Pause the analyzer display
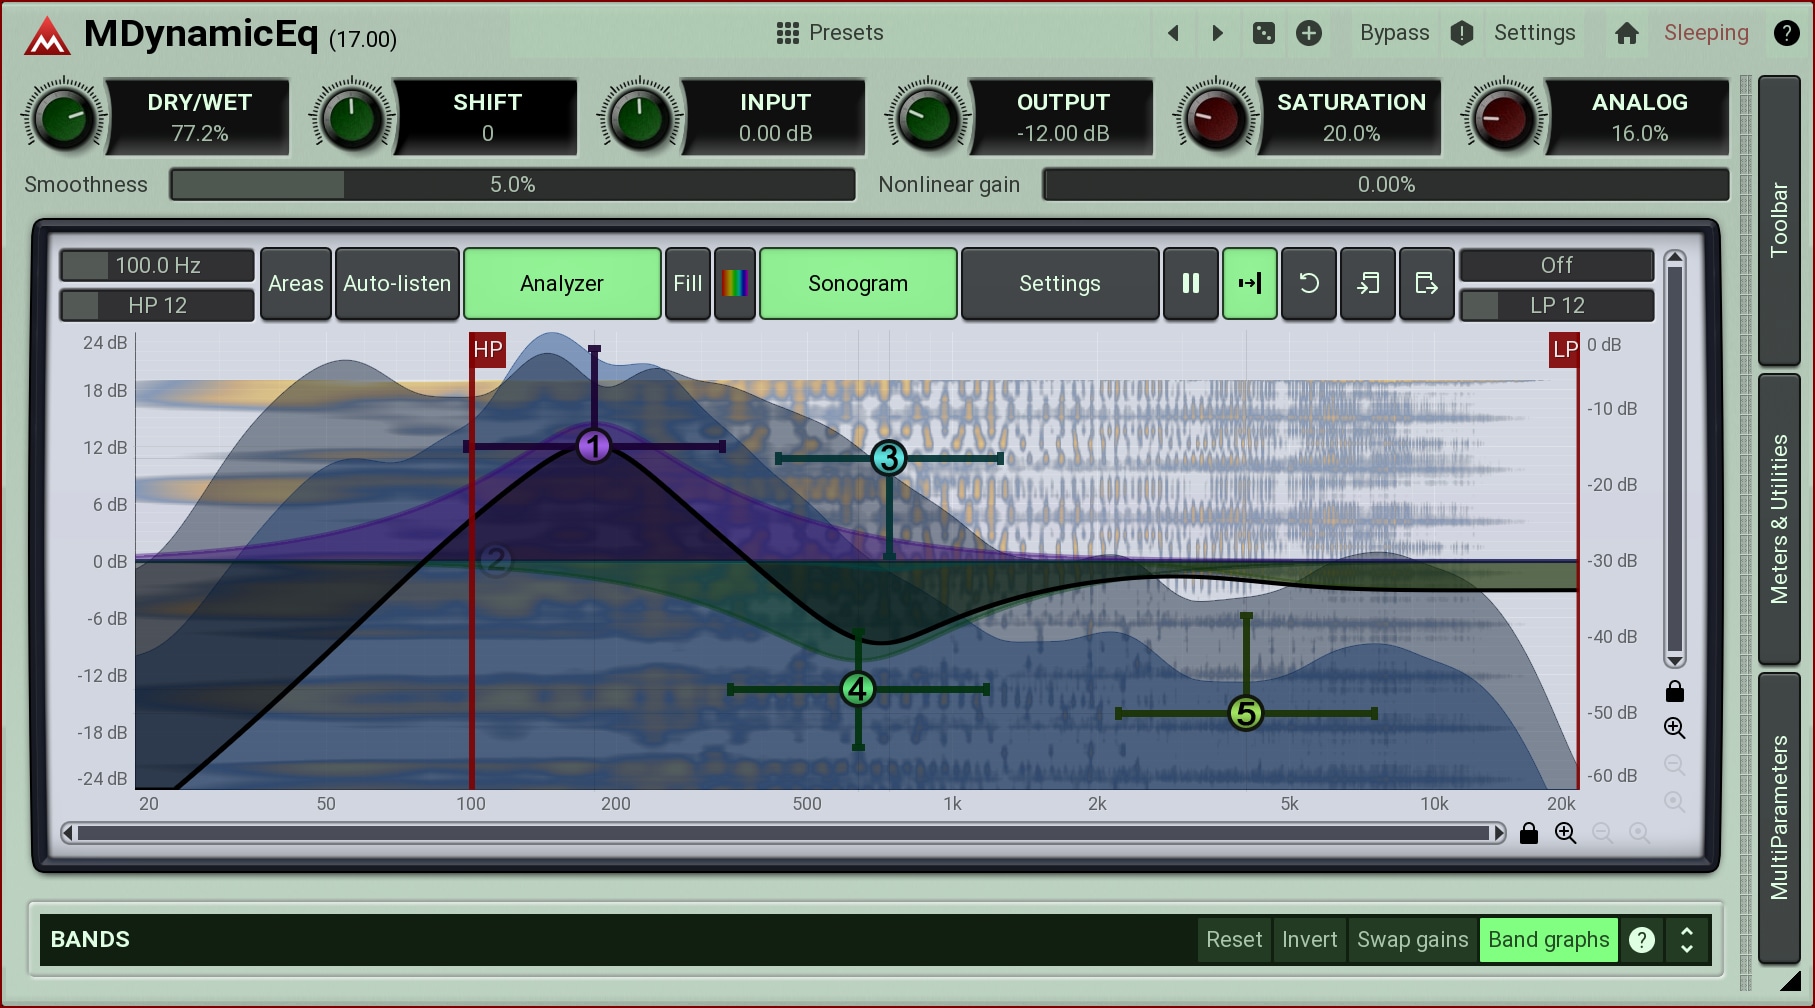This screenshot has width=1815, height=1008. pos(1190,284)
